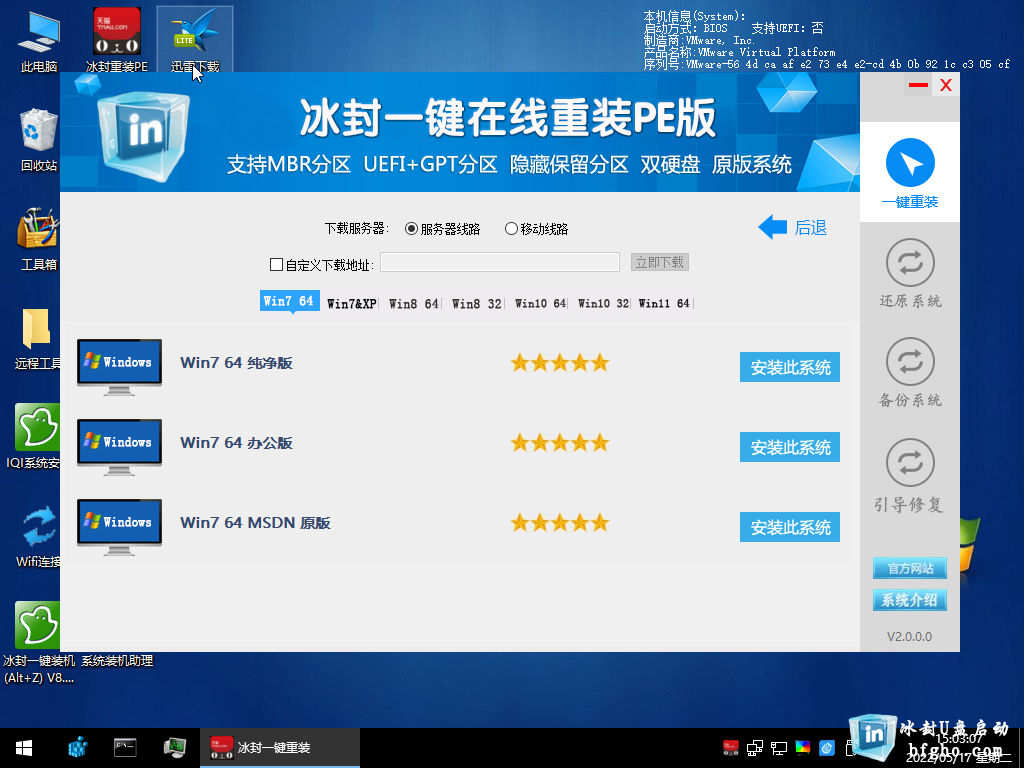1024x768 pixels.
Task: Click the custom download address field
Action: 500,262
